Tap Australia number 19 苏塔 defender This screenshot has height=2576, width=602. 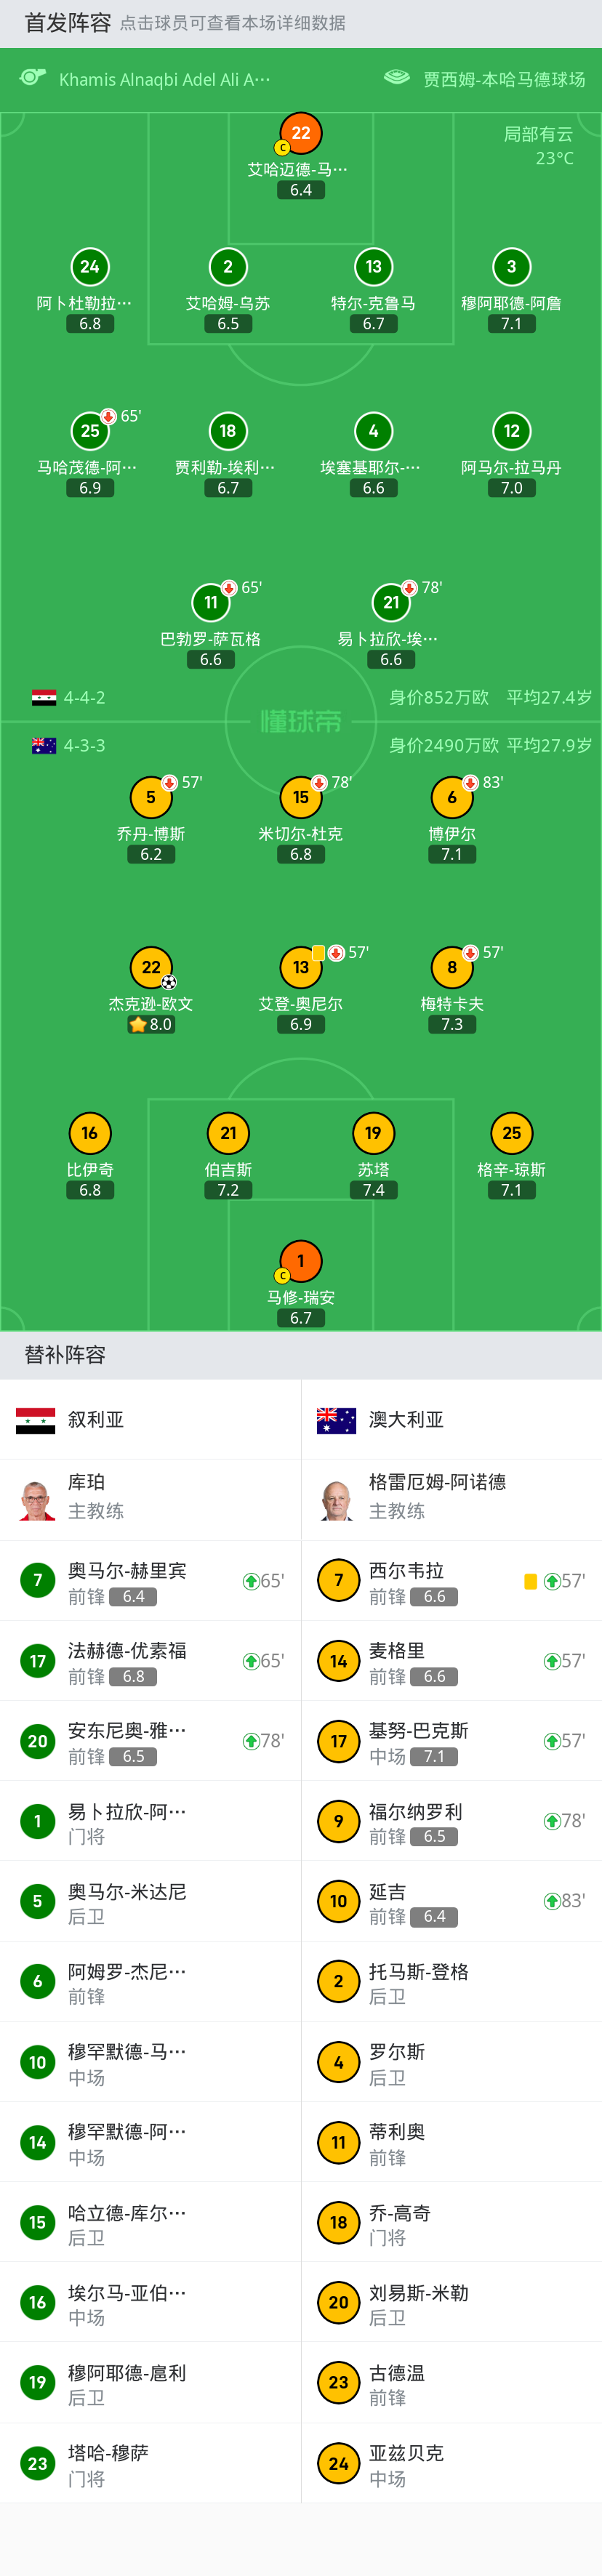pos(373,1133)
